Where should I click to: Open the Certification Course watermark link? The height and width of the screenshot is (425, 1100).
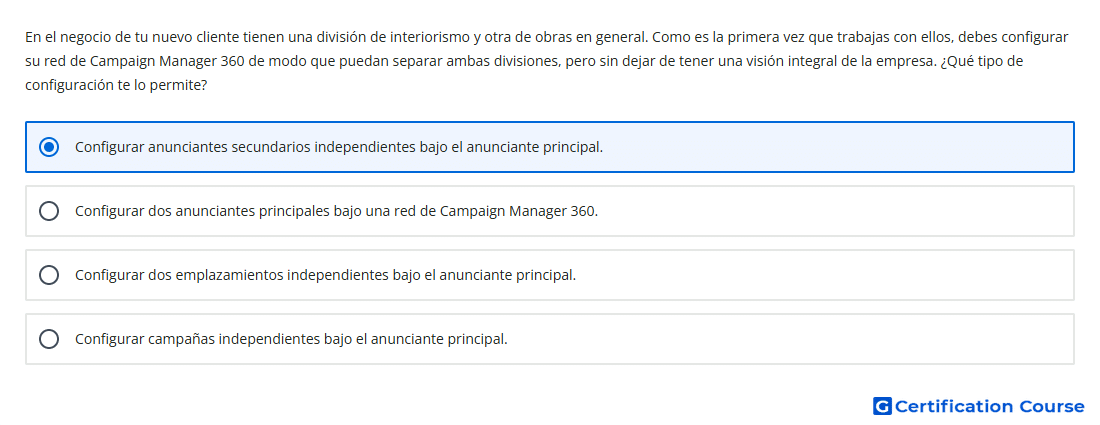tap(979, 406)
